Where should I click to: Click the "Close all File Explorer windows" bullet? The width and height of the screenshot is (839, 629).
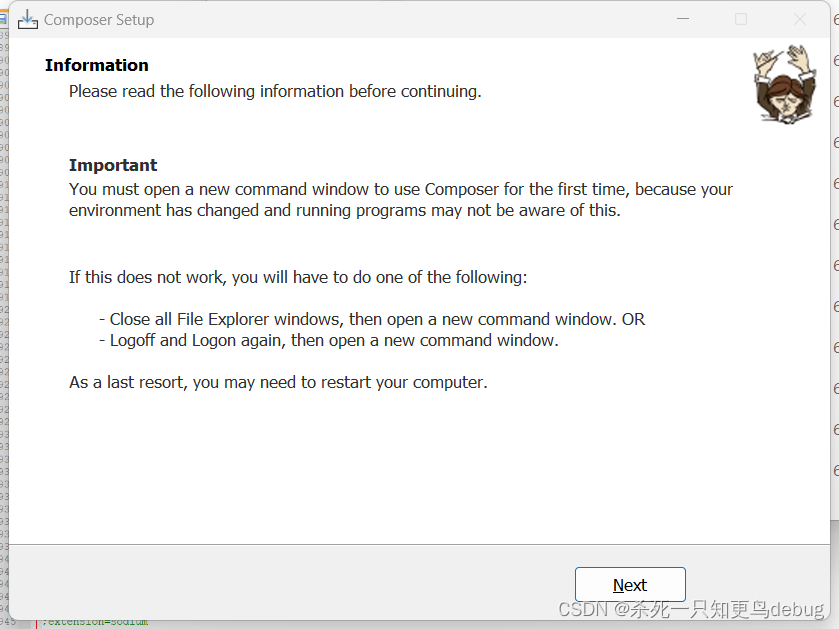[x=372, y=319]
